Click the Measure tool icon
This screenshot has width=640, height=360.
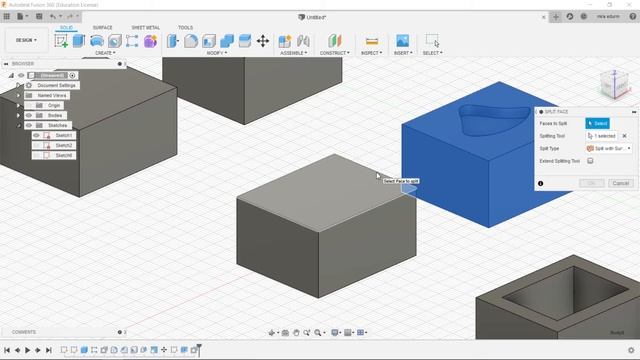pos(371,41)
